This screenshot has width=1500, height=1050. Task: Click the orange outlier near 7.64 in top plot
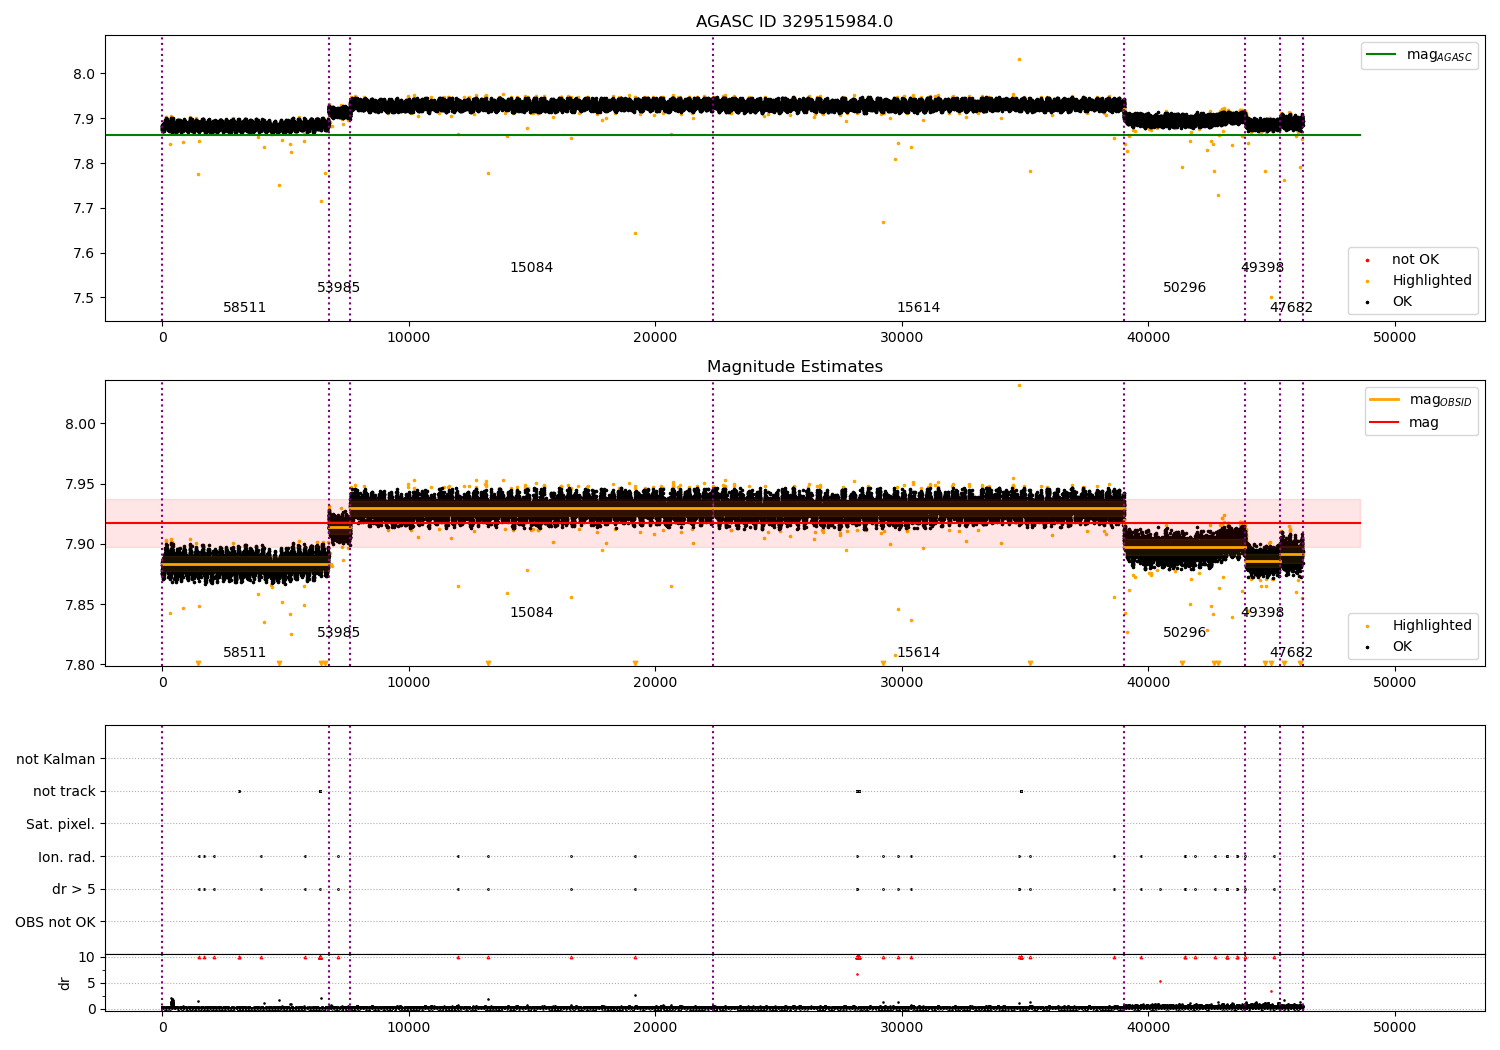[x=635, y=233]
